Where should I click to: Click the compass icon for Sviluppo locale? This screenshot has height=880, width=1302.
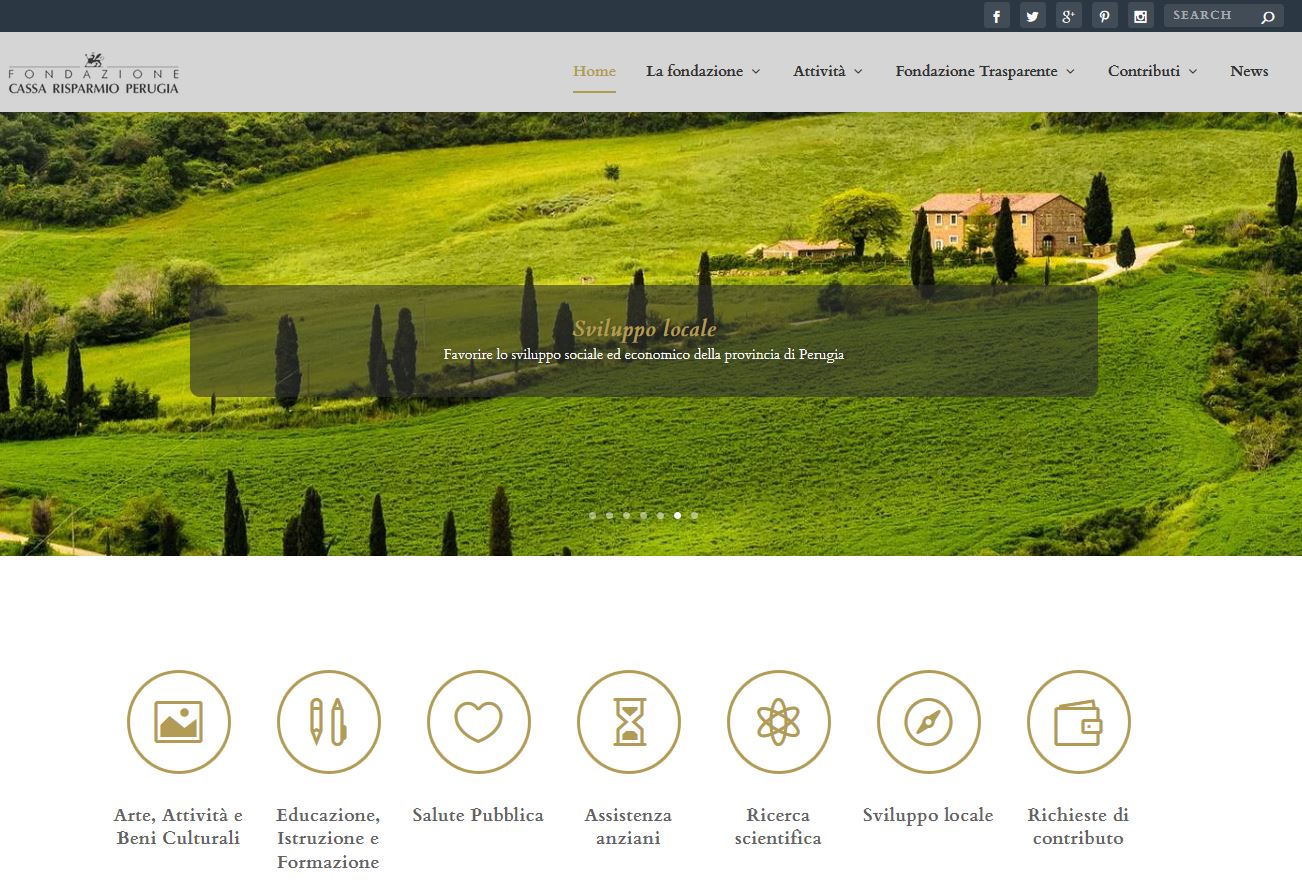pyautogui.click(x=929, y=722)
